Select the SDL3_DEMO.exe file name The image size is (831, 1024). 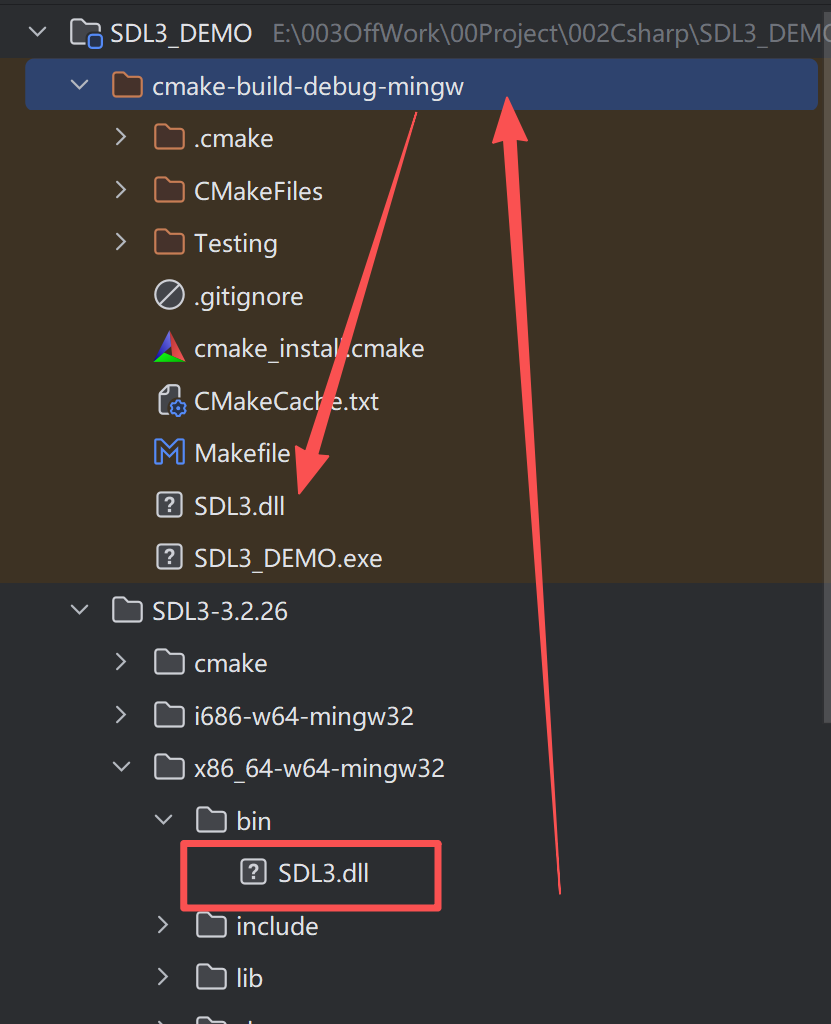(x=288, y=558)
